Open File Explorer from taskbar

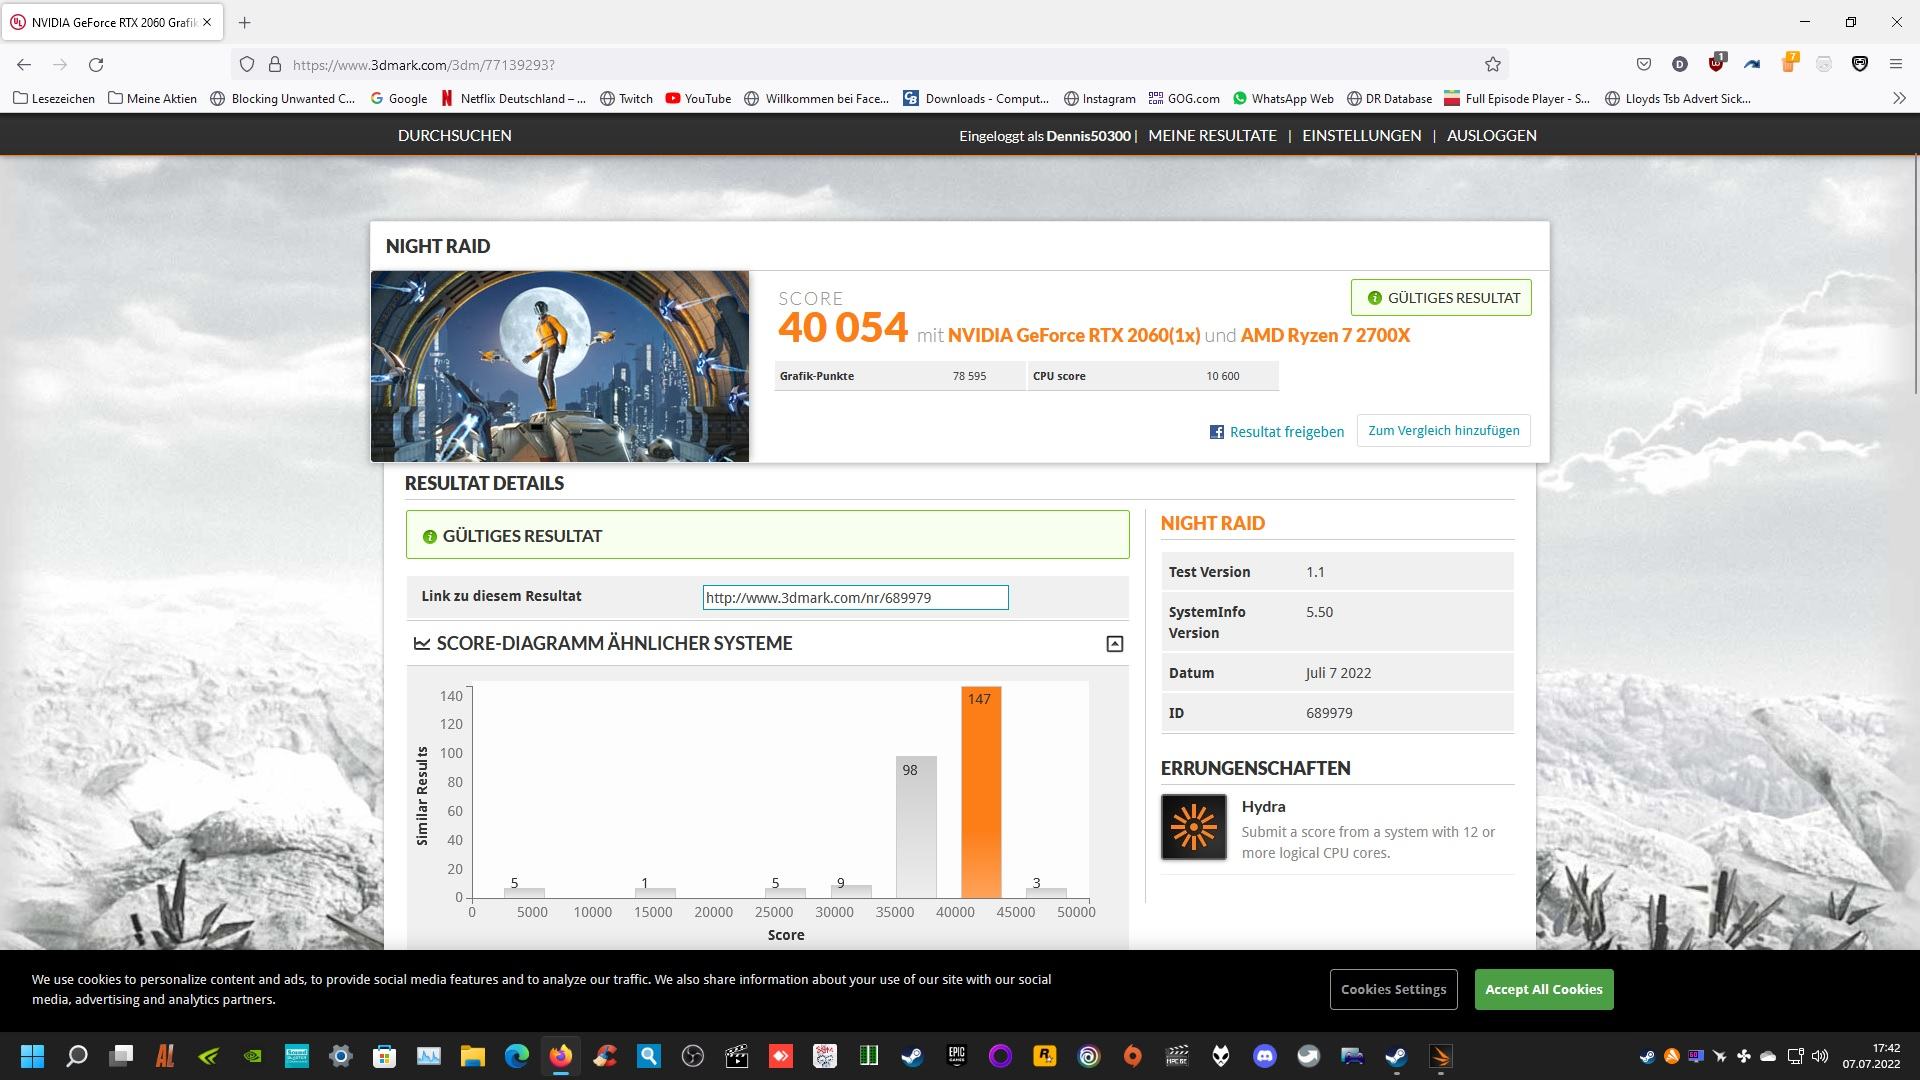[x=472, y=1056]
